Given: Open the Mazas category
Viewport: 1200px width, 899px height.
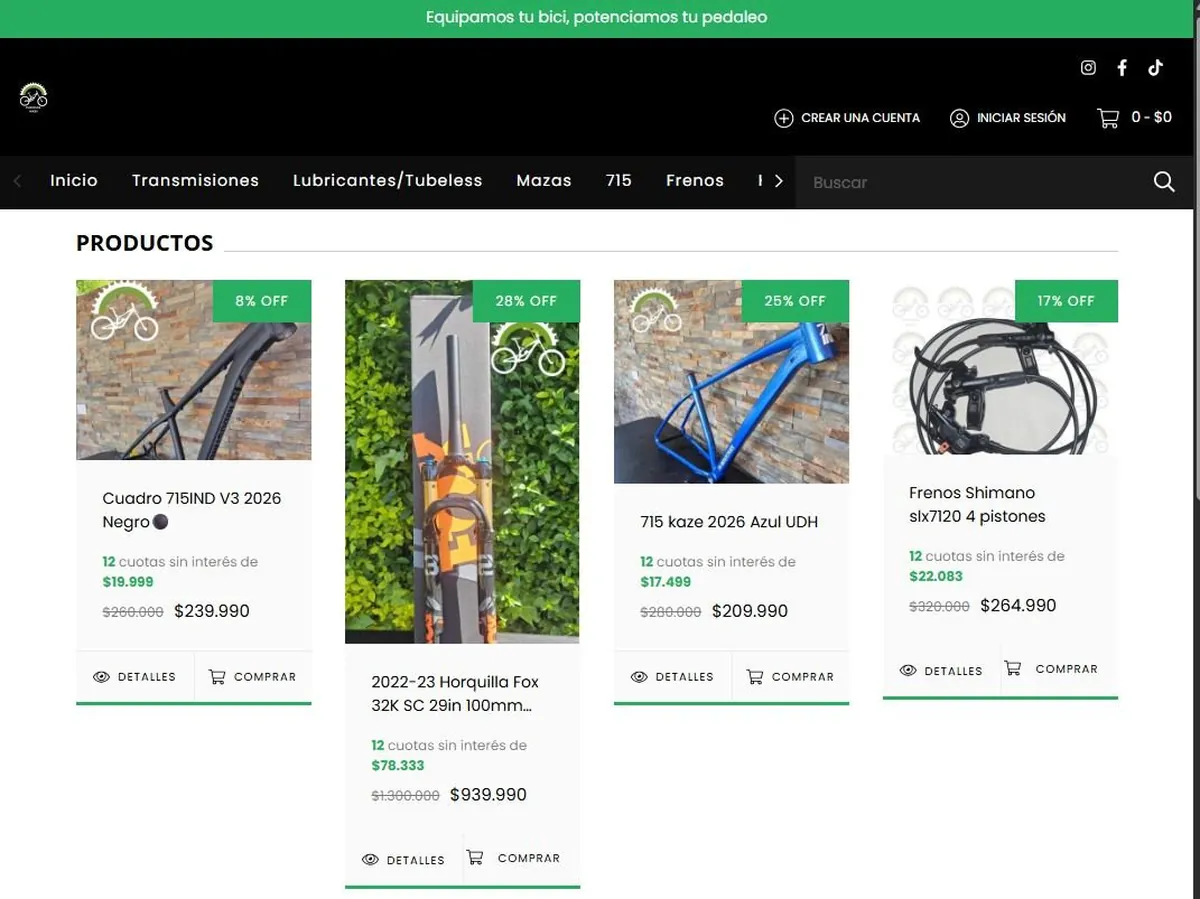Looking at the screenshot, I should (x=544, y=181).
